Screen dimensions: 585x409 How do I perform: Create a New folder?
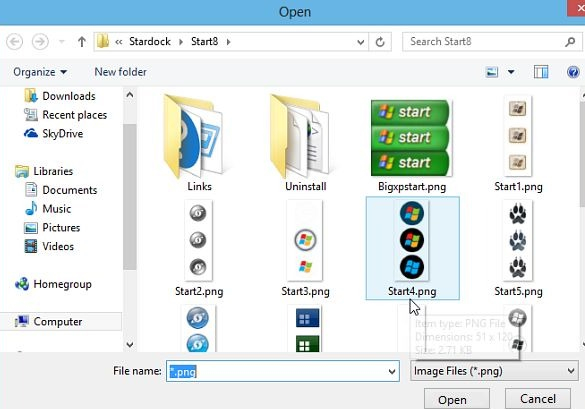tap(121, 72)
